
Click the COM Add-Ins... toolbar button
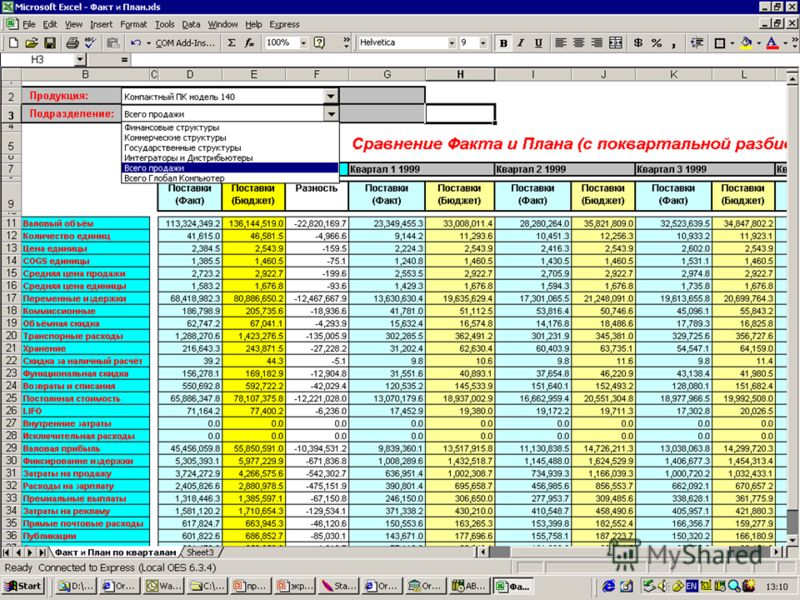(x=185, y=43)
